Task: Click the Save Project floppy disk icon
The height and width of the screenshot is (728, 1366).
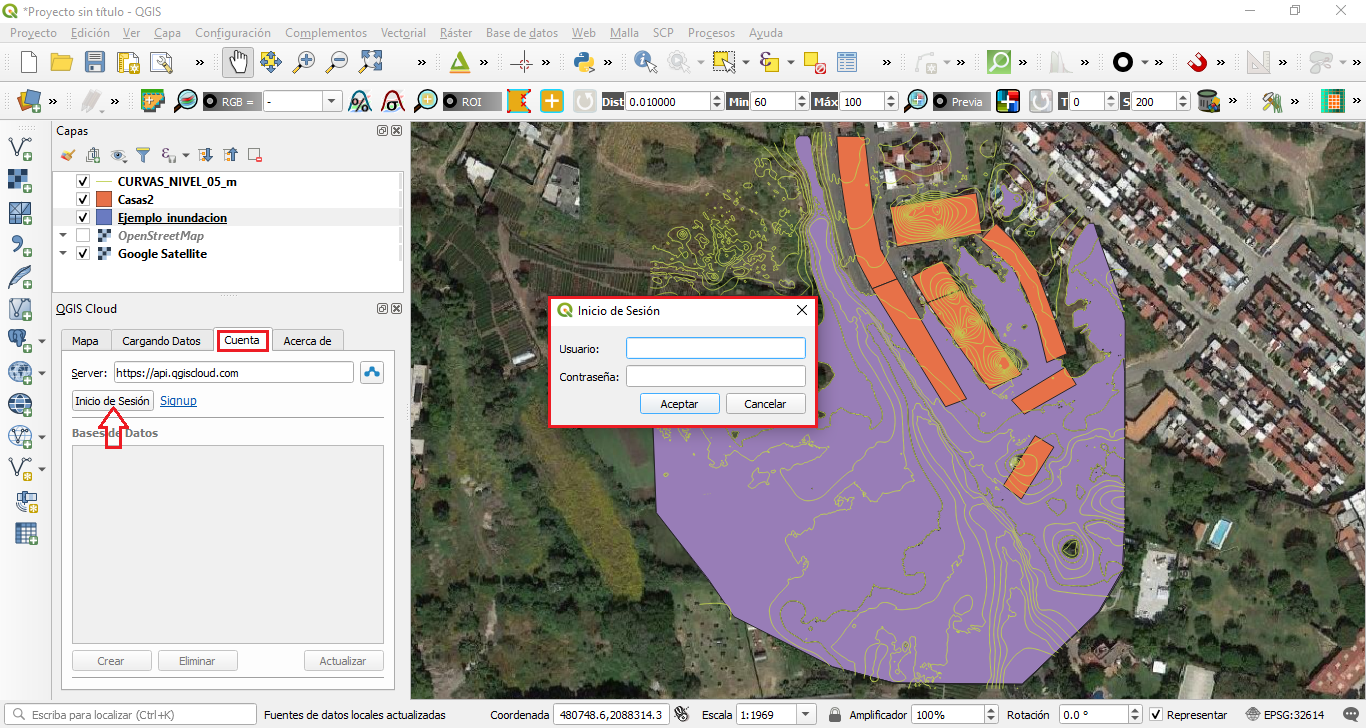Action: (95, 62)
